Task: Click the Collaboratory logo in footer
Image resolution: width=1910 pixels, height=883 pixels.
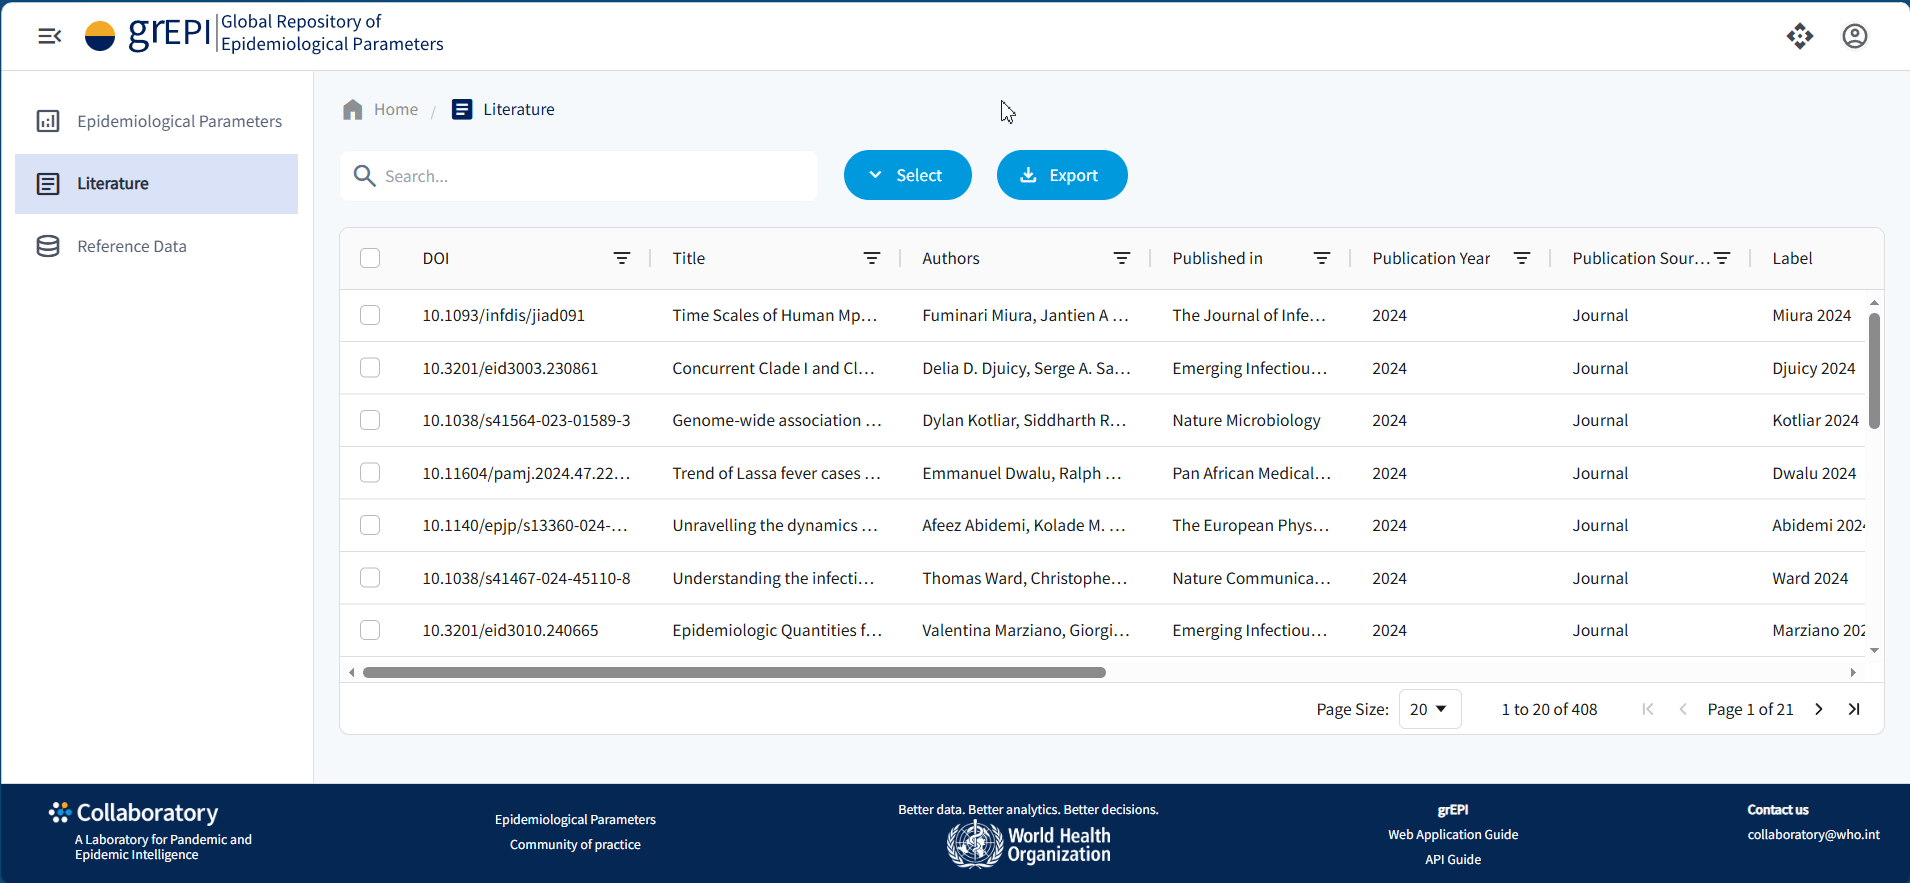Action: (133, 812)
